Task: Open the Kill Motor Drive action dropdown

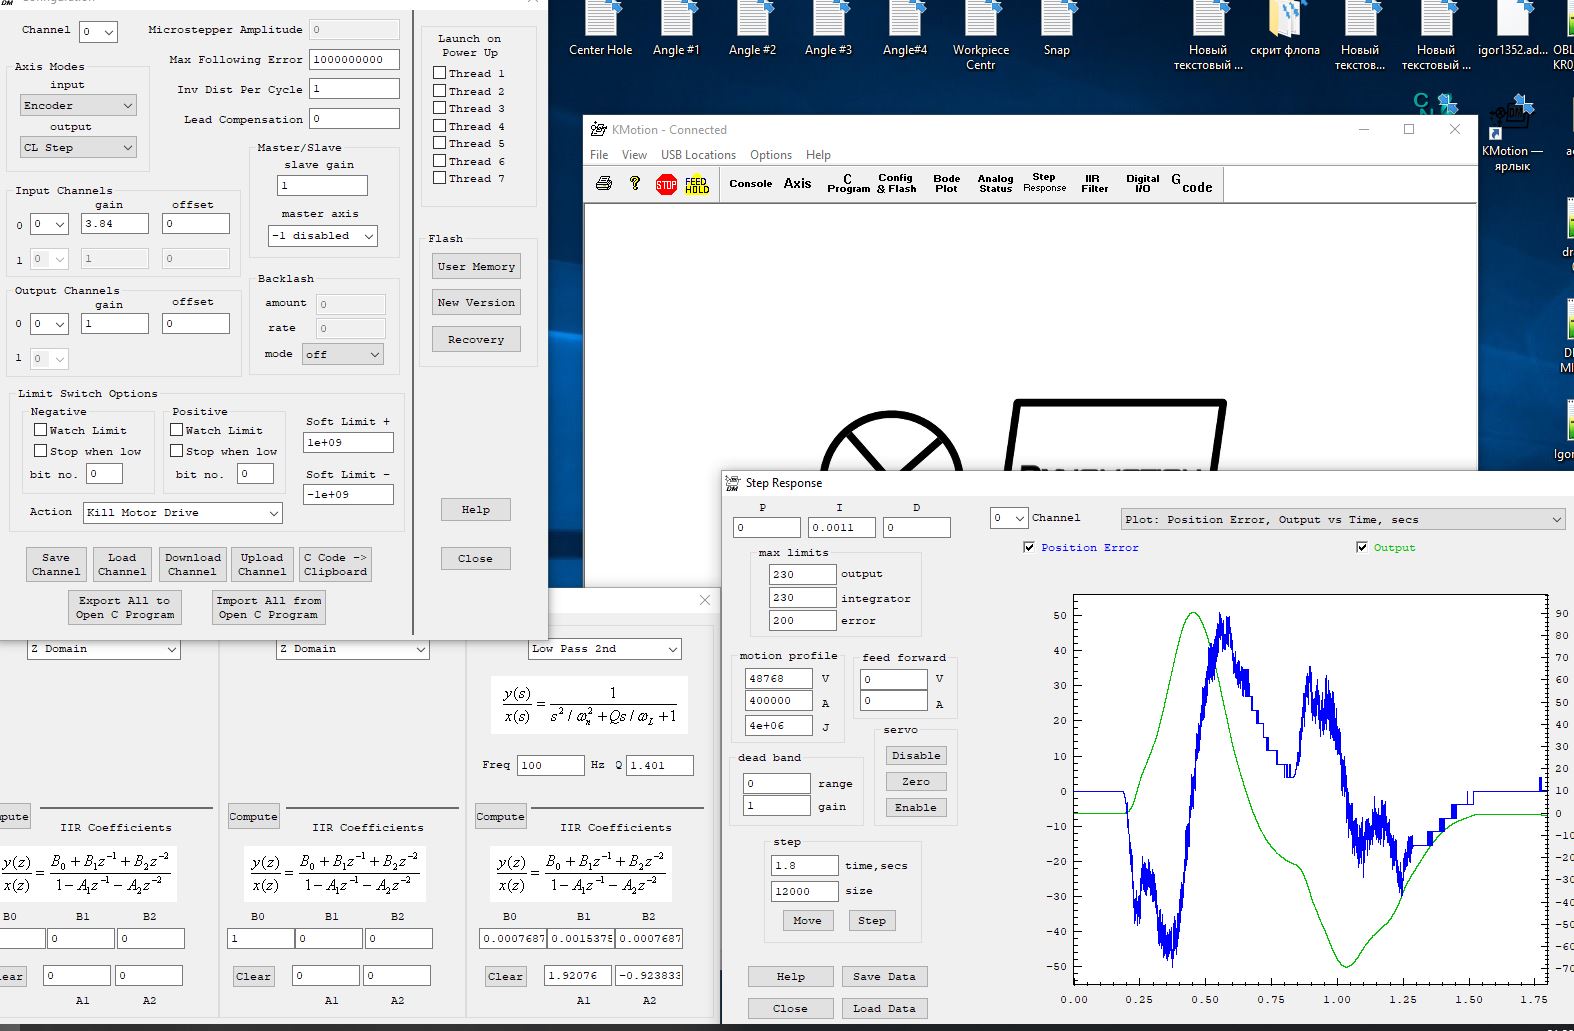Action: click(183, 513)
